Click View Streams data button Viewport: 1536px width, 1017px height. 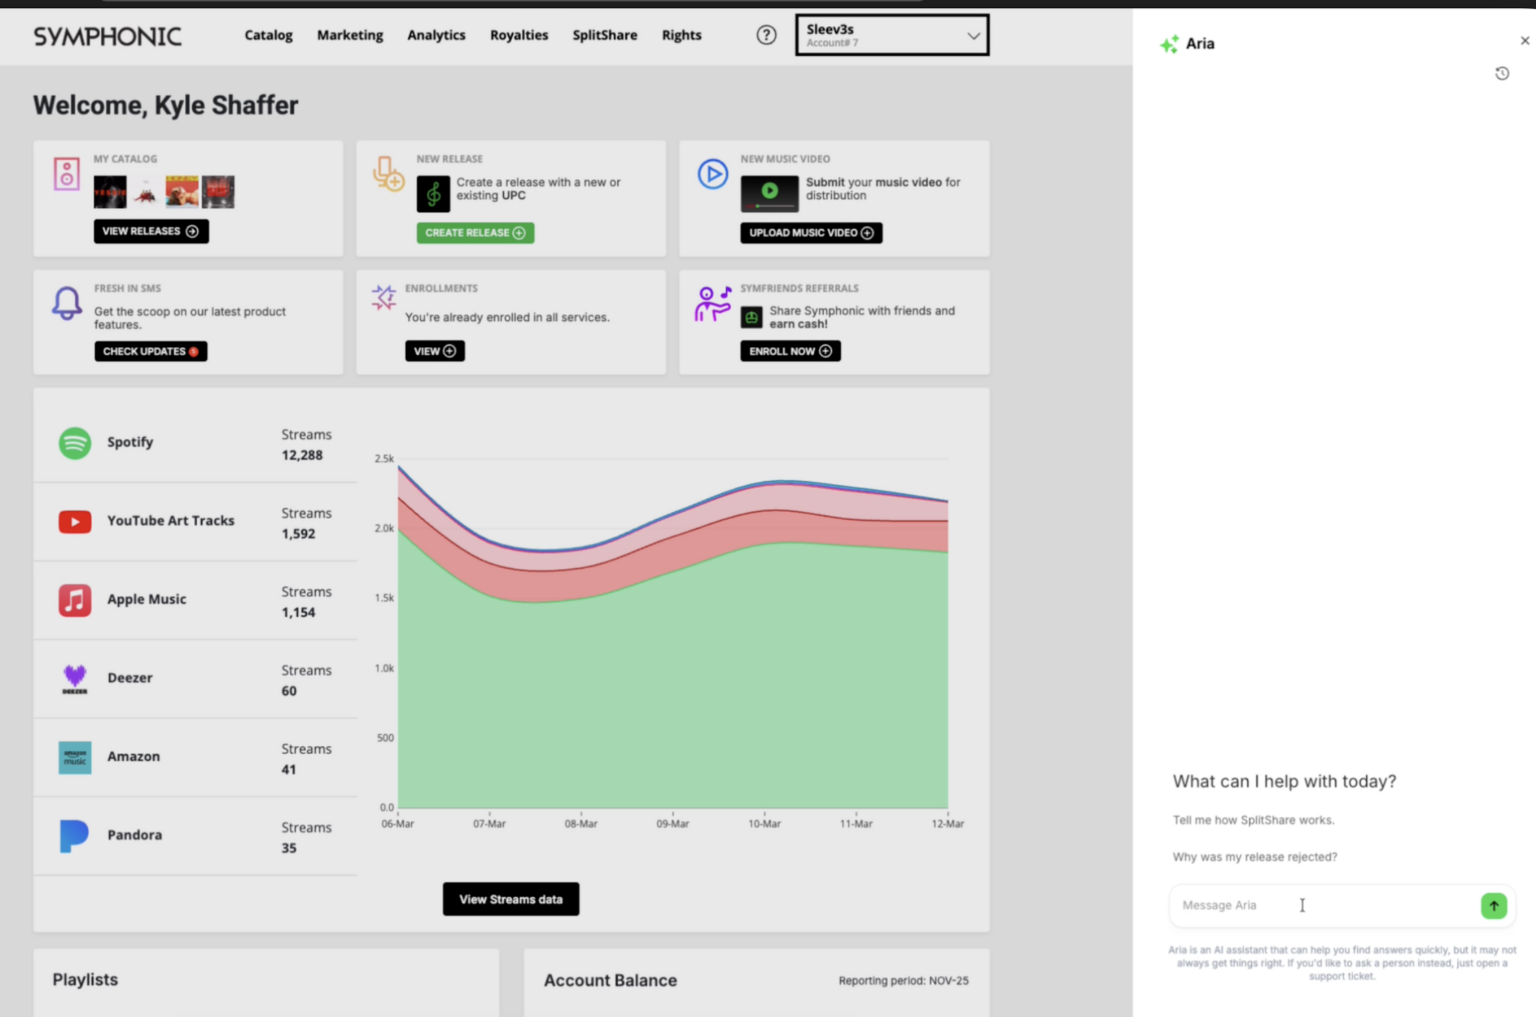[511, 899]
